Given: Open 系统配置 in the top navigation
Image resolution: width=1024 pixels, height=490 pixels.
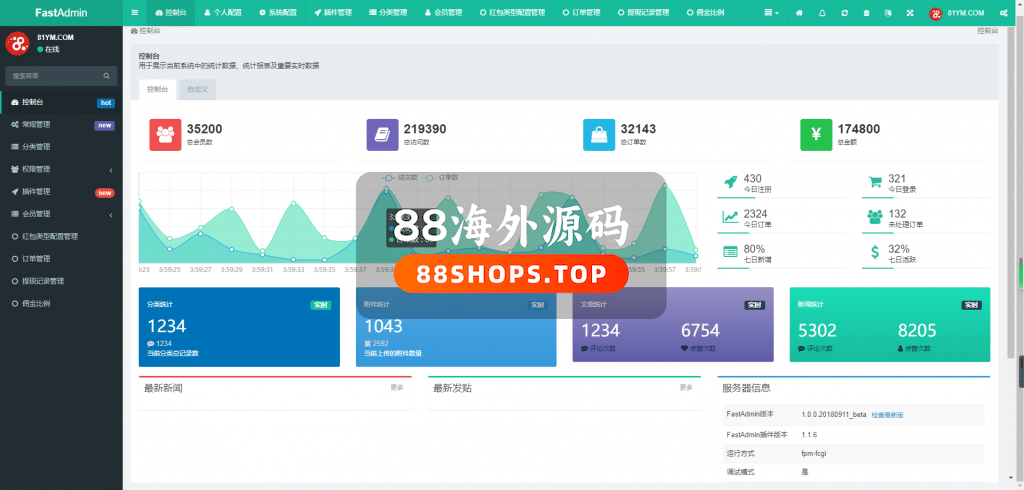Looking at the screenshot, I should click(x=277, y=13).
